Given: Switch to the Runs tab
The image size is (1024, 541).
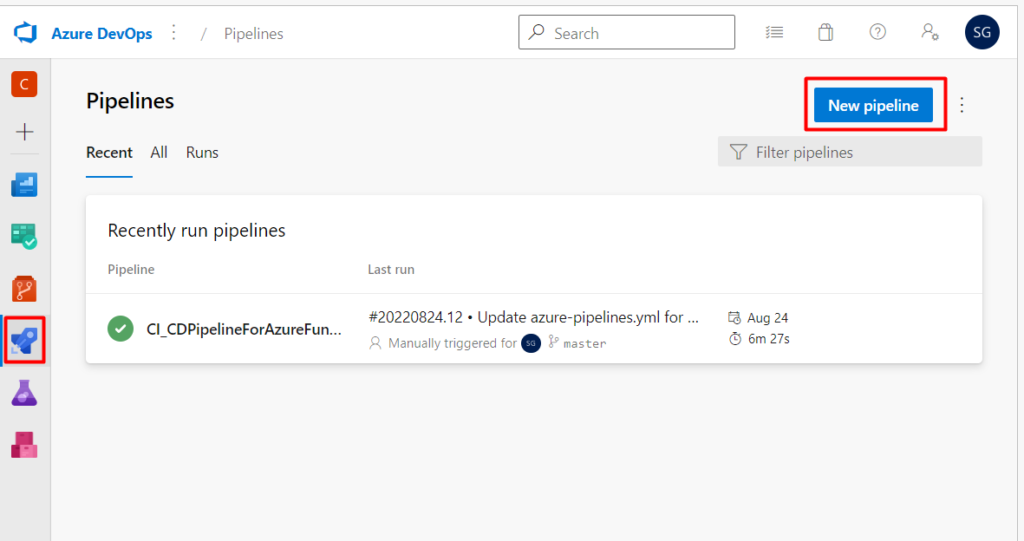Looking at the screenshot, I should (202, 152).
